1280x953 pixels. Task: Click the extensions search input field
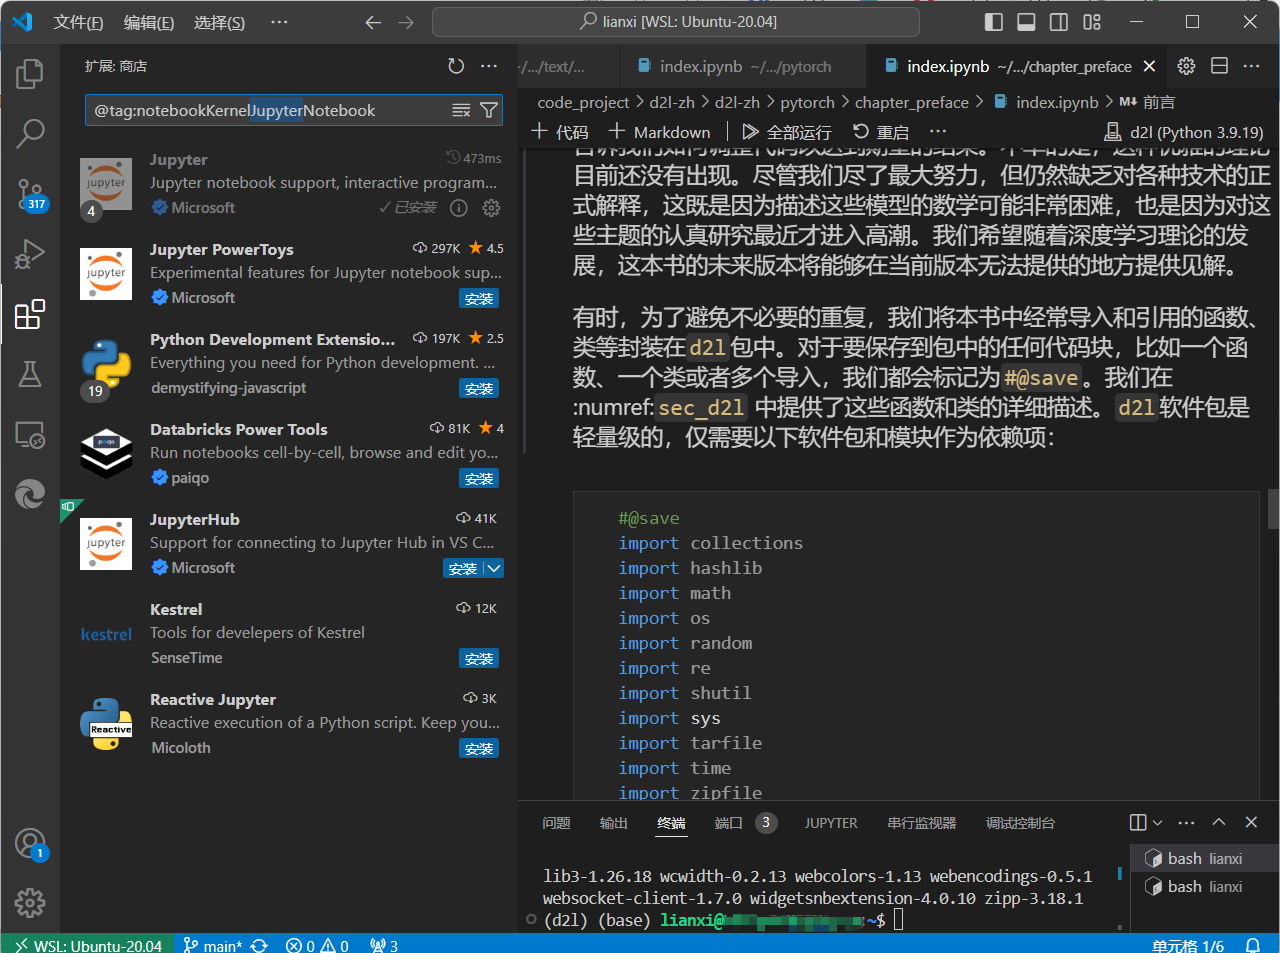(265, 110)
